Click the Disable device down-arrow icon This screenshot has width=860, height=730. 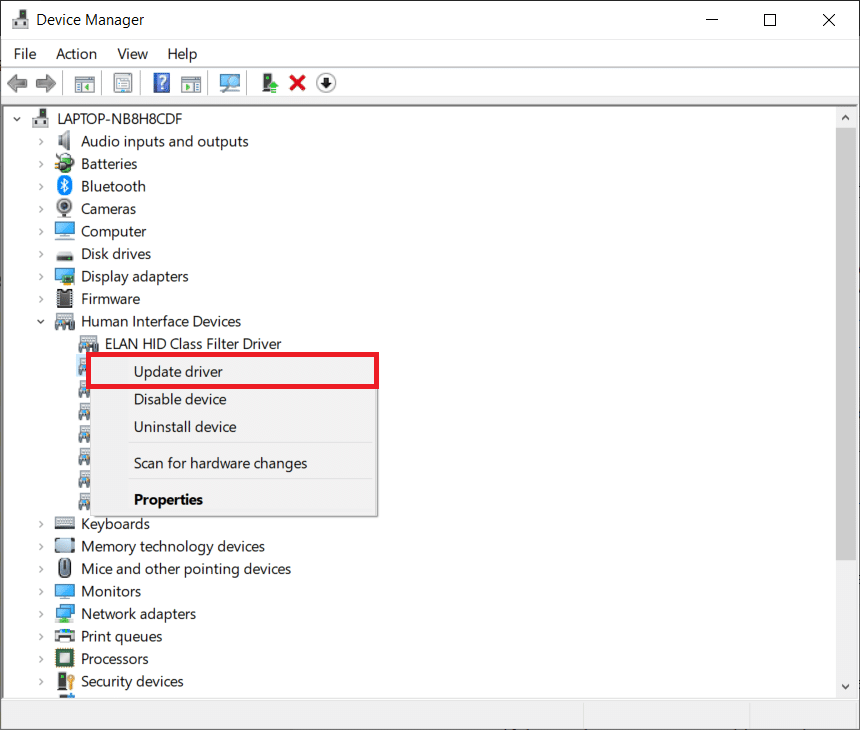click(x=326, y=83)
